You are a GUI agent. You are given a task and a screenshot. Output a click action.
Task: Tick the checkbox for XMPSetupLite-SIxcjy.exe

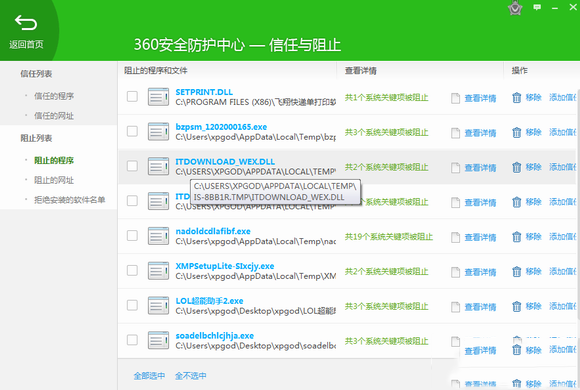click(132, 270)
